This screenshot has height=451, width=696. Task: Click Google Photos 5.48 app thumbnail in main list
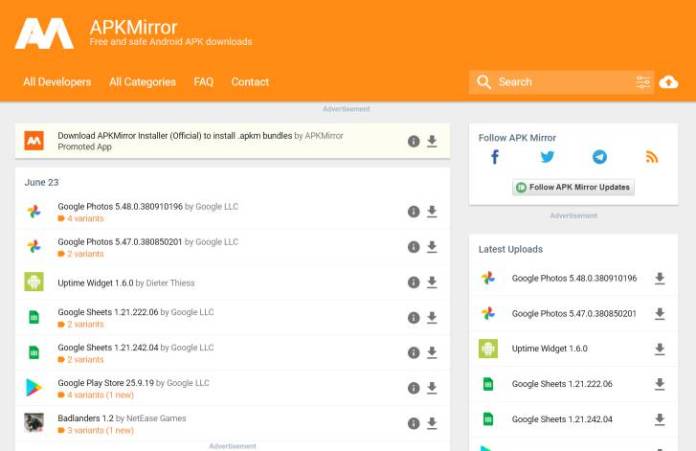click(34, 211)
